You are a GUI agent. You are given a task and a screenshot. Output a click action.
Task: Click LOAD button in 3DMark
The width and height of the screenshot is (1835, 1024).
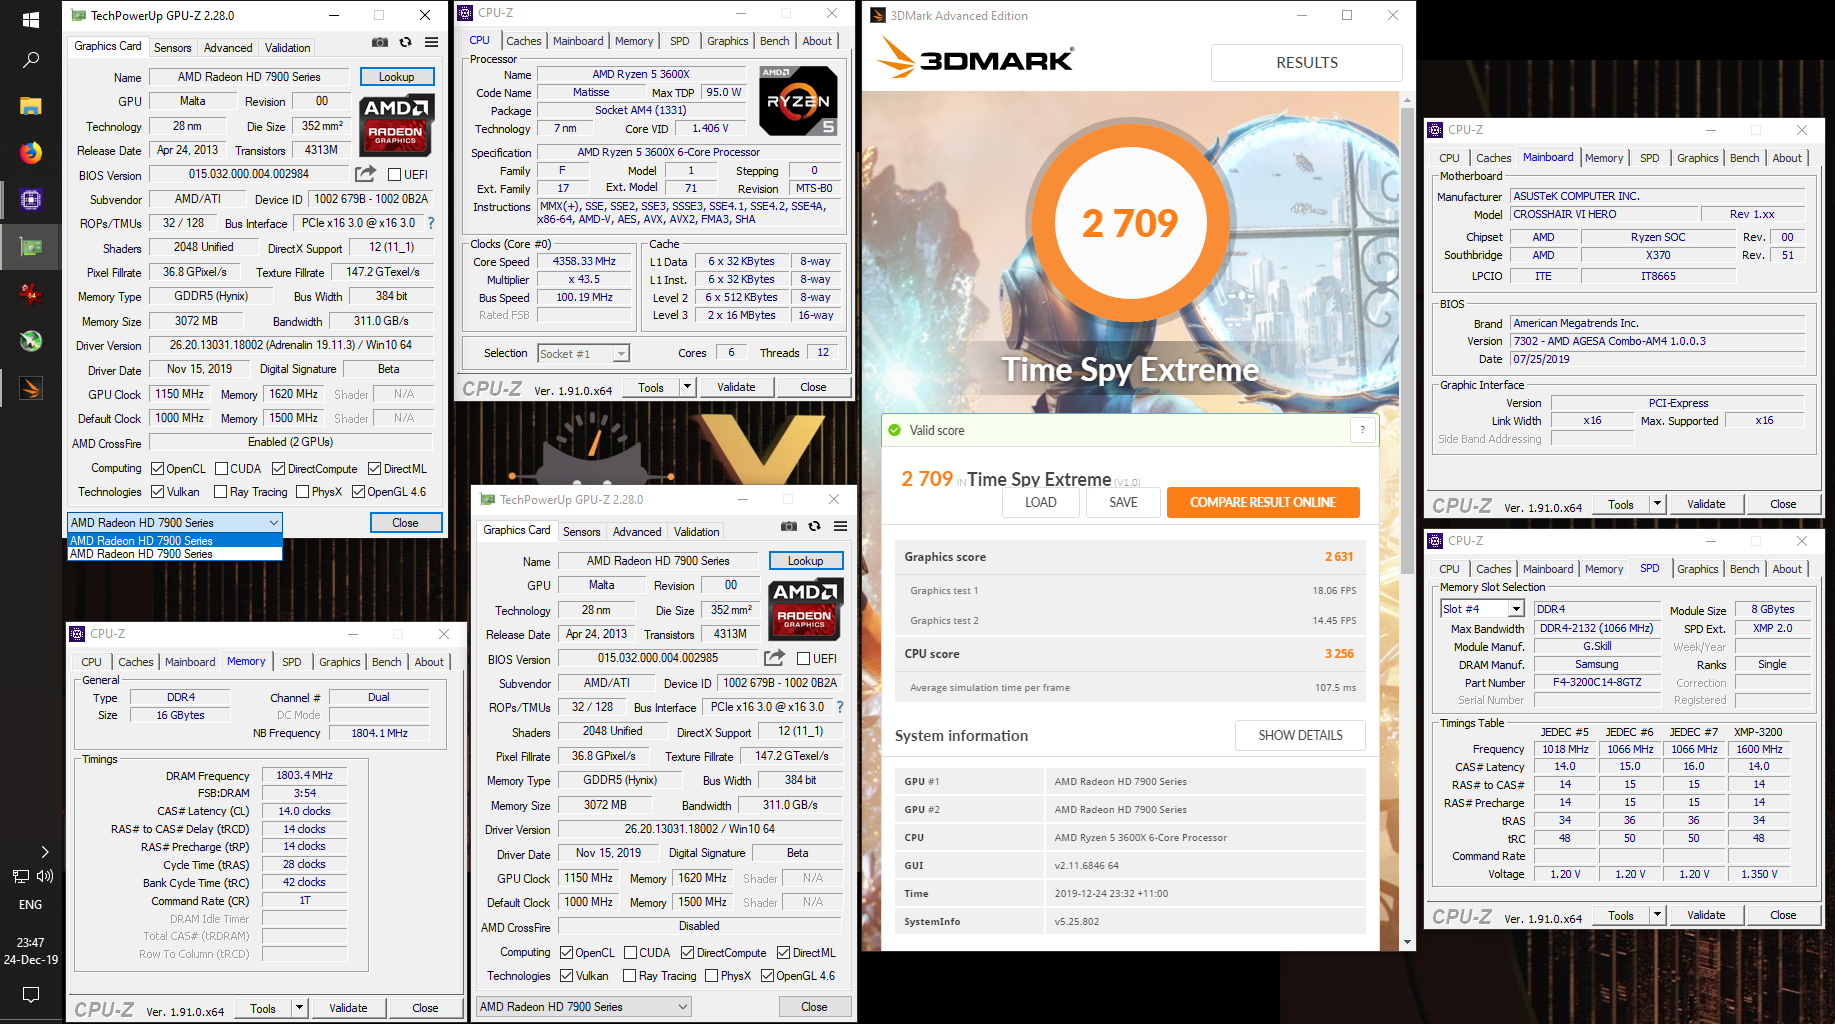pyautogui.click(x=1040, y=502)
